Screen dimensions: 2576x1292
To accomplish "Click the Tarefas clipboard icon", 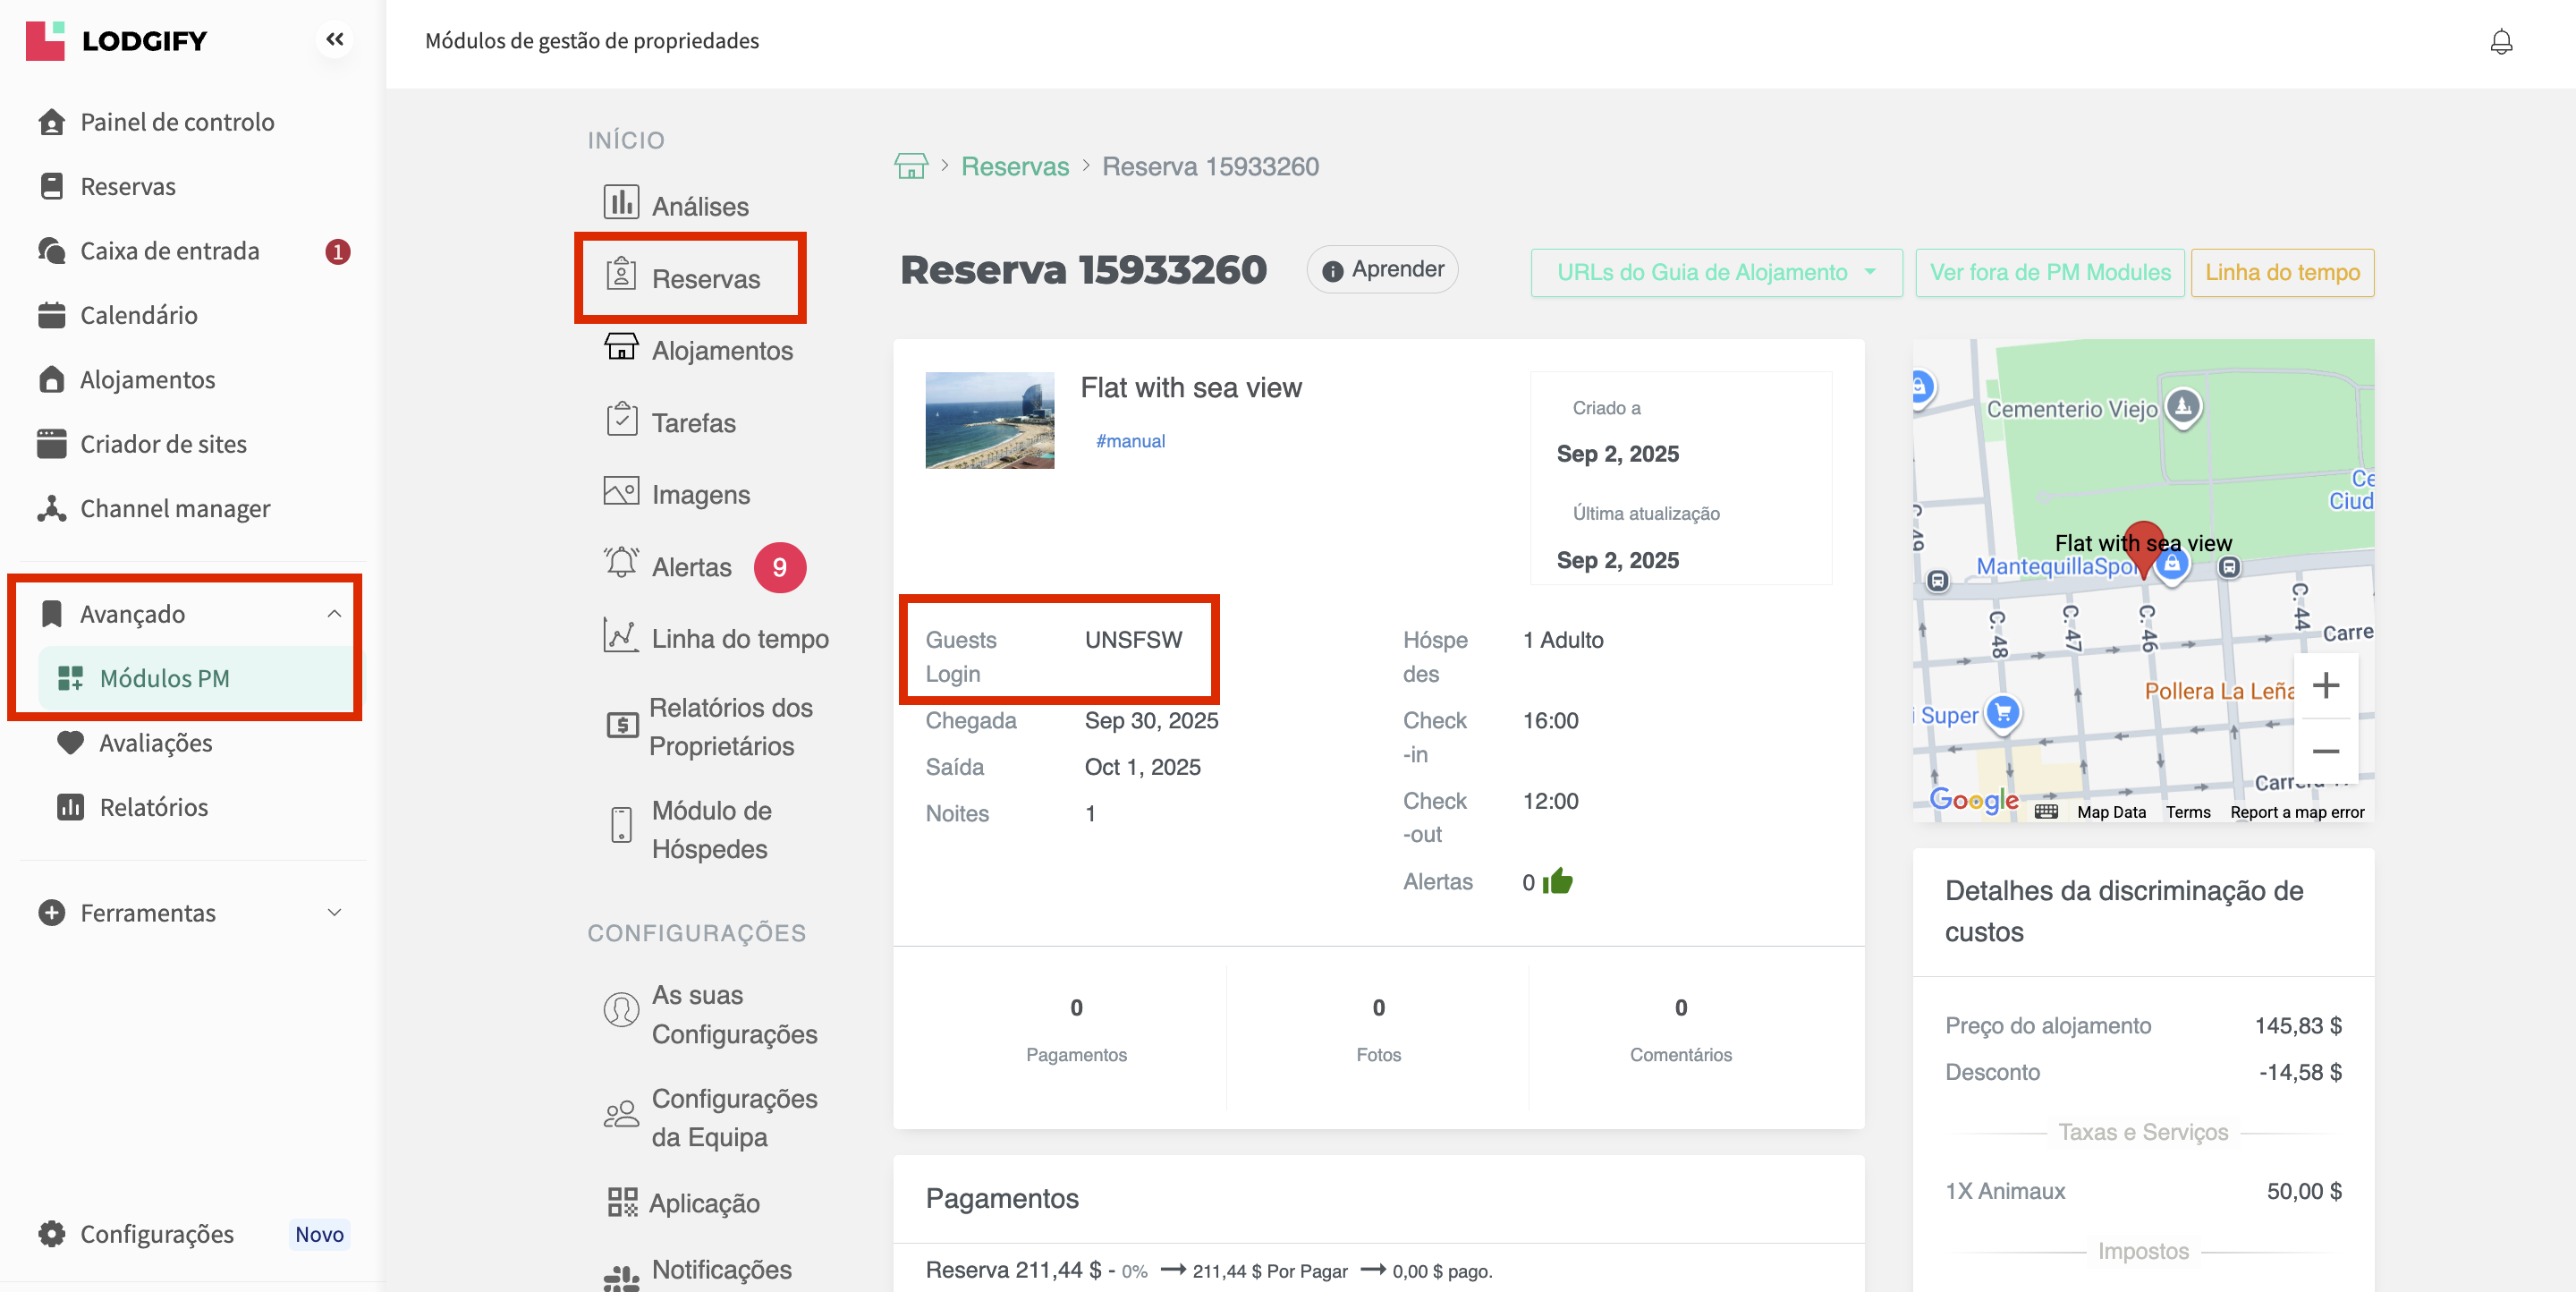I will coord(621,420).
